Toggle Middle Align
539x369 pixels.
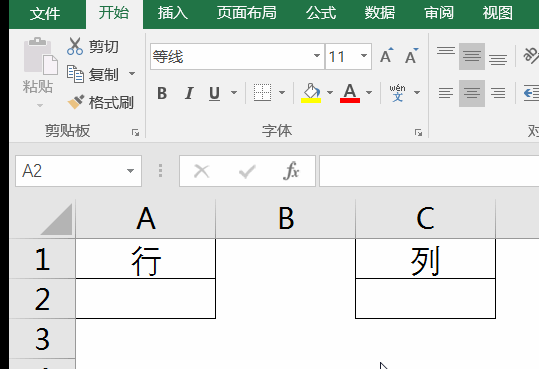tap(472, 56)
